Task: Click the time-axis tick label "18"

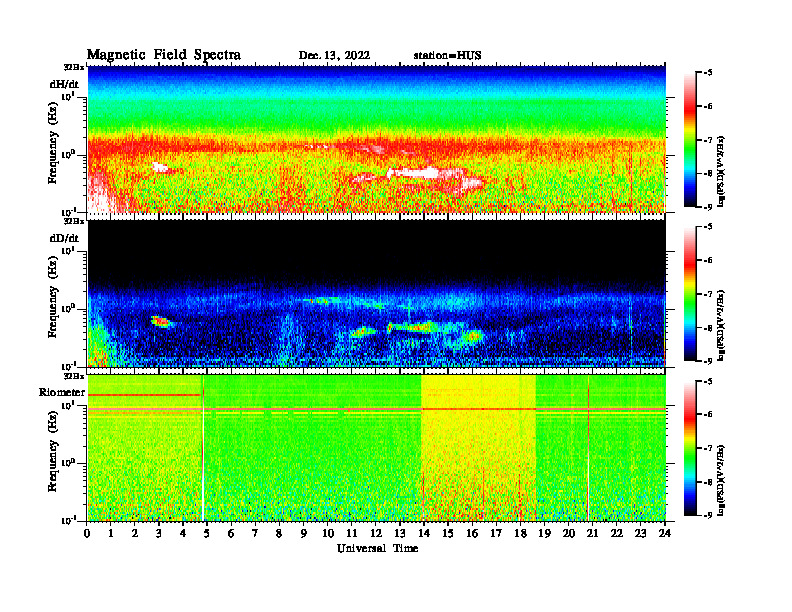Action: (521, 534)
